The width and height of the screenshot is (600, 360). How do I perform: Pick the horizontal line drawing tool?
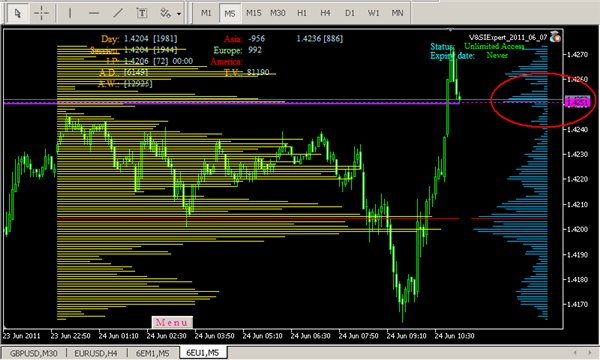point(94,13)
